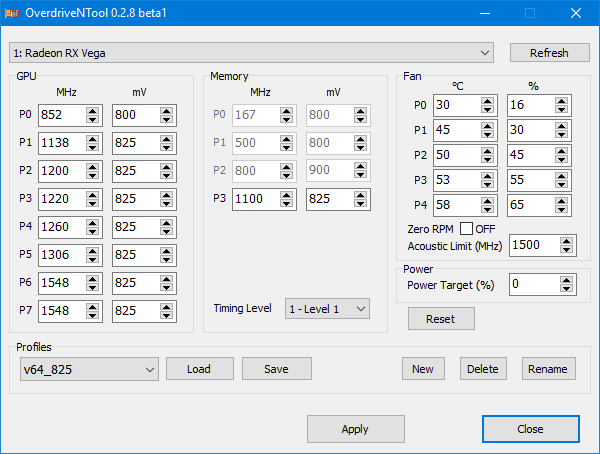Decrease Memory P3 mV with down arrow
600x454 pixels.
point(360,203)
